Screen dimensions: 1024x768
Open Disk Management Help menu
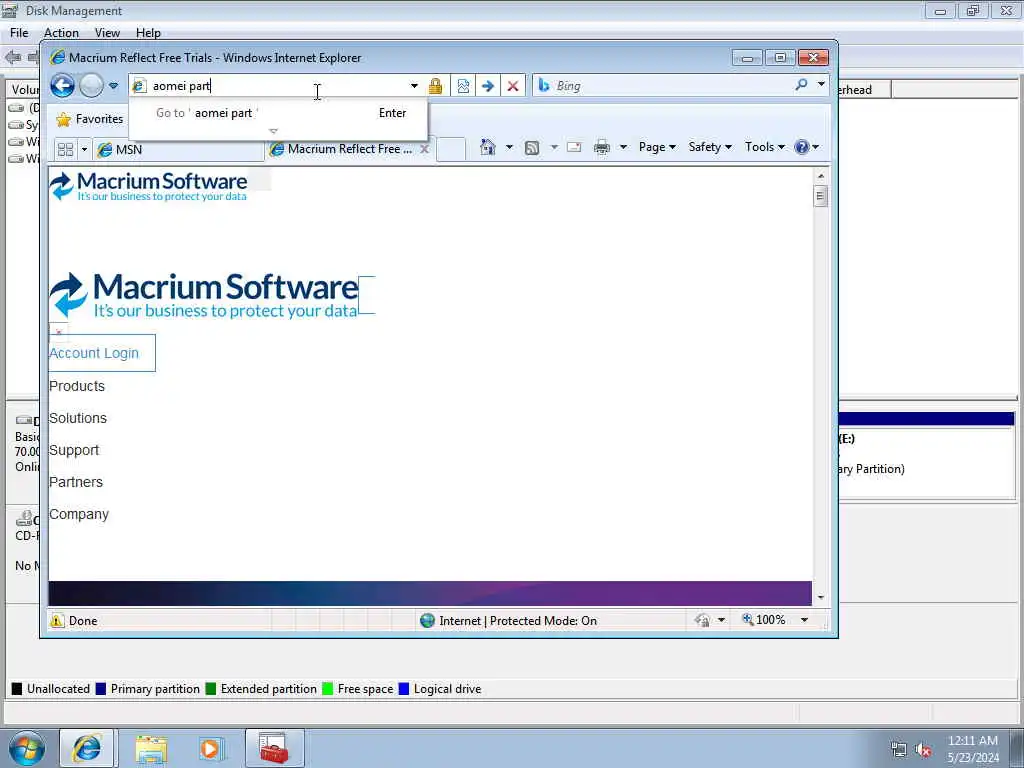[x=148, y=33]
